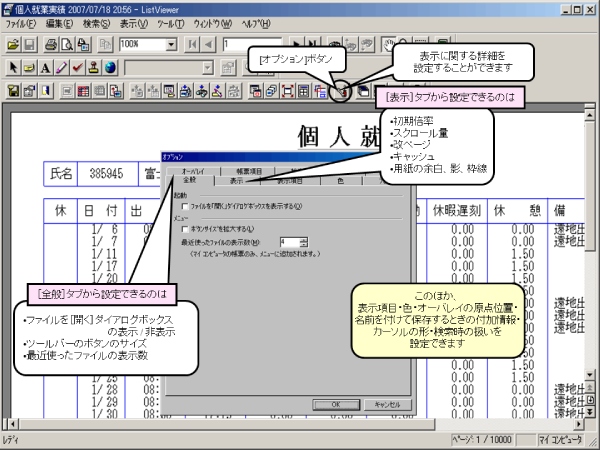The image size is (600, 450).
Task: Open the ヘルプ(H) menu
Action: click(256, 24)
